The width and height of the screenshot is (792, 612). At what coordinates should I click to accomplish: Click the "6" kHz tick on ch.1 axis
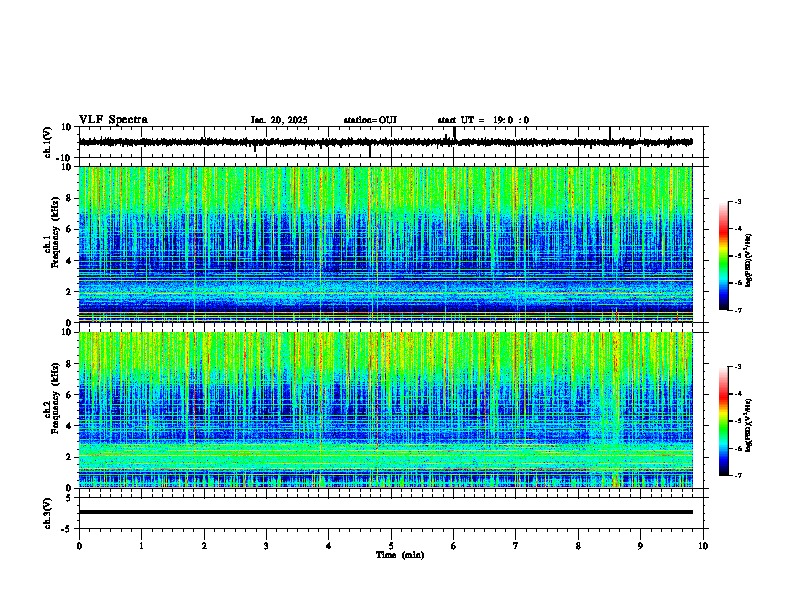click(x=70, y=229)
